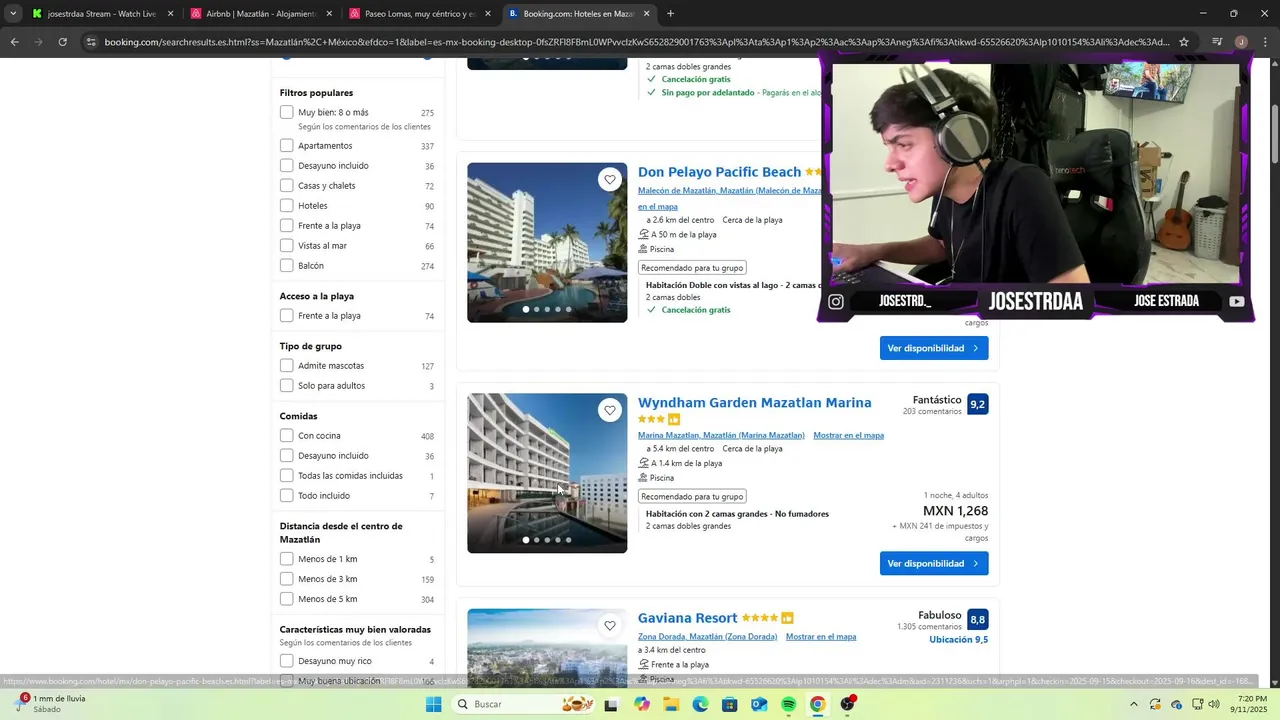The width and height of the screenshot is (1280, 720).
Task: Enable the Apartamentos filter
Action: pos(287,146)
